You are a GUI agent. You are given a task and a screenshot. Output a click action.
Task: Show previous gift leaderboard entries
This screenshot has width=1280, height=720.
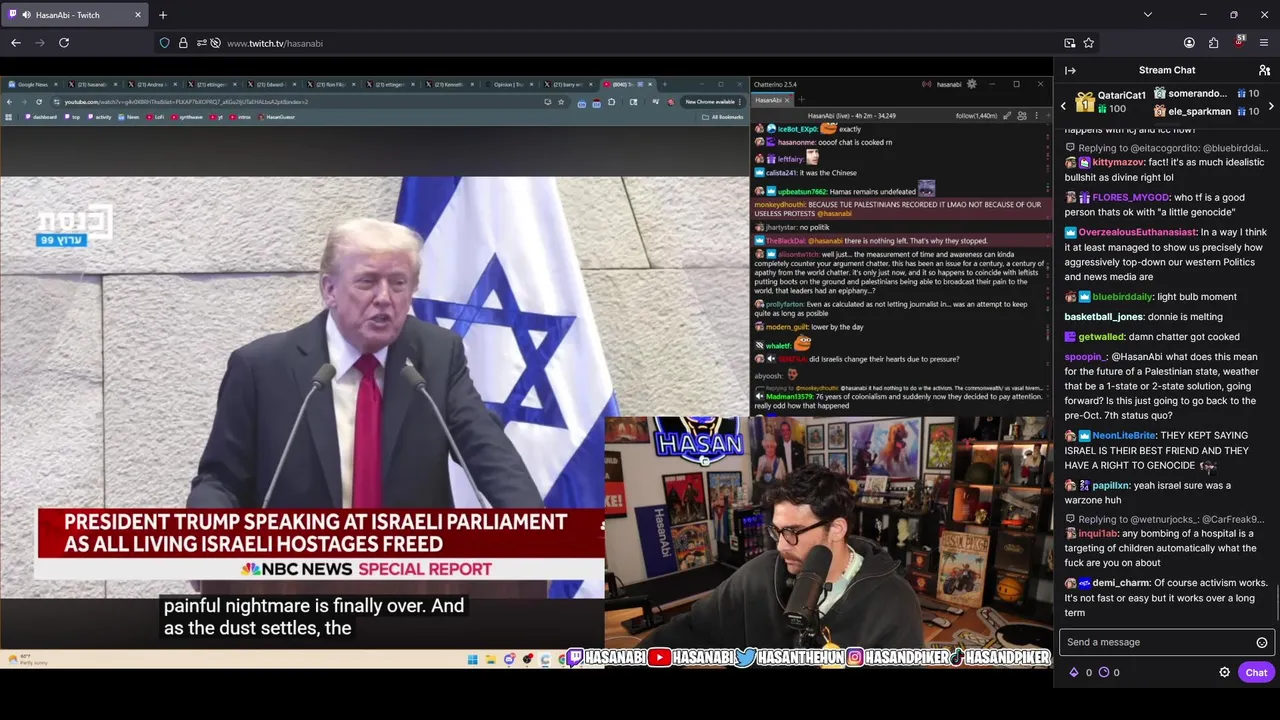pyautogui.click(x=1063, y=105)
